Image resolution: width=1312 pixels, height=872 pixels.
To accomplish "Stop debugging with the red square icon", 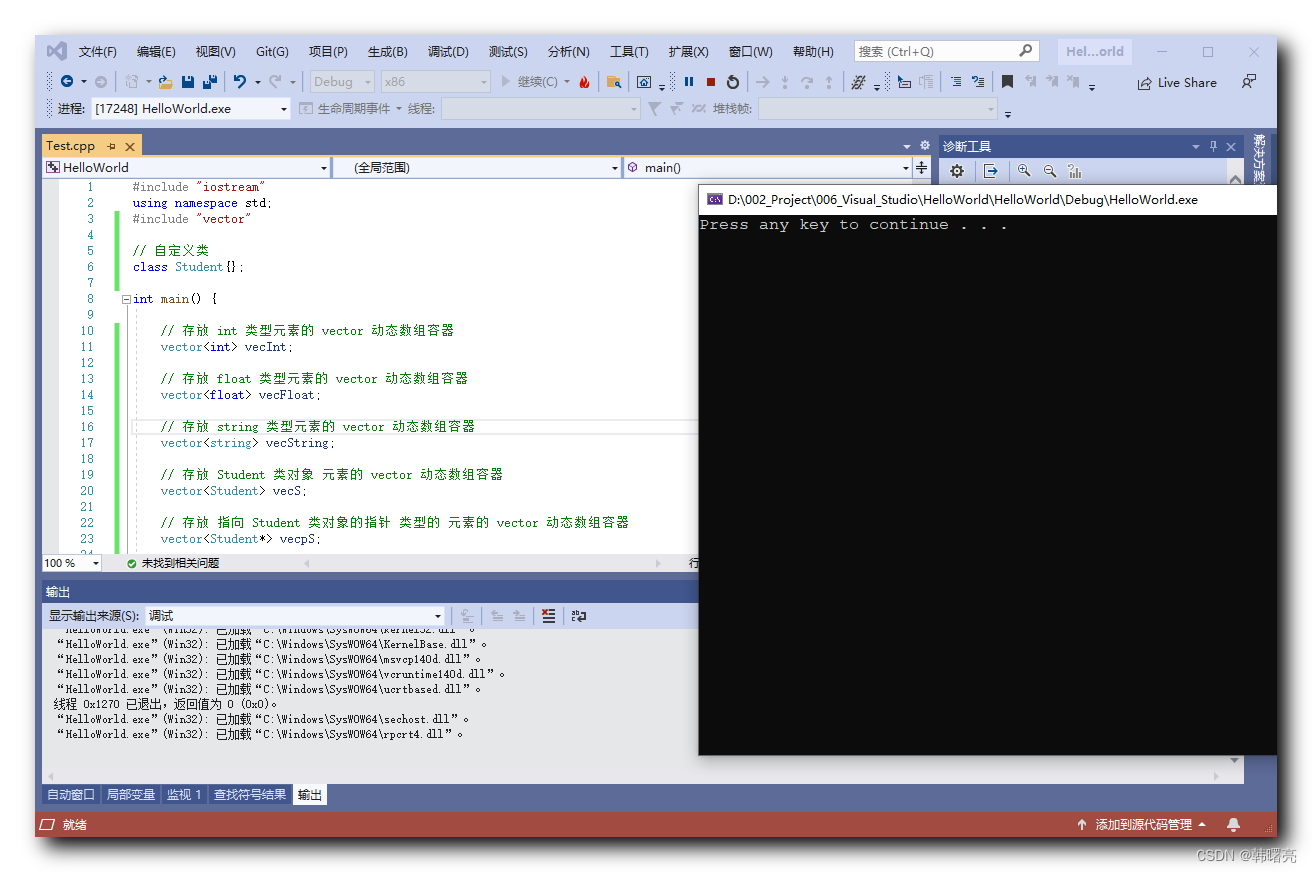I will (711, 82).
